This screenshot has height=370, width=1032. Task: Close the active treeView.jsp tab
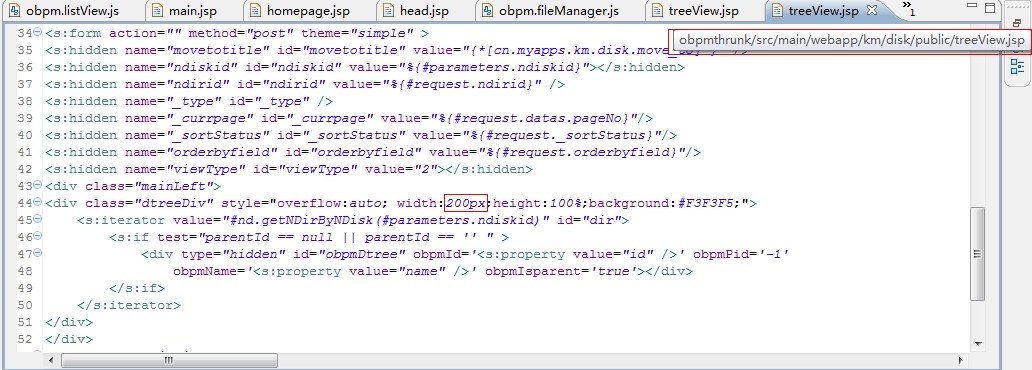point(871,11)
